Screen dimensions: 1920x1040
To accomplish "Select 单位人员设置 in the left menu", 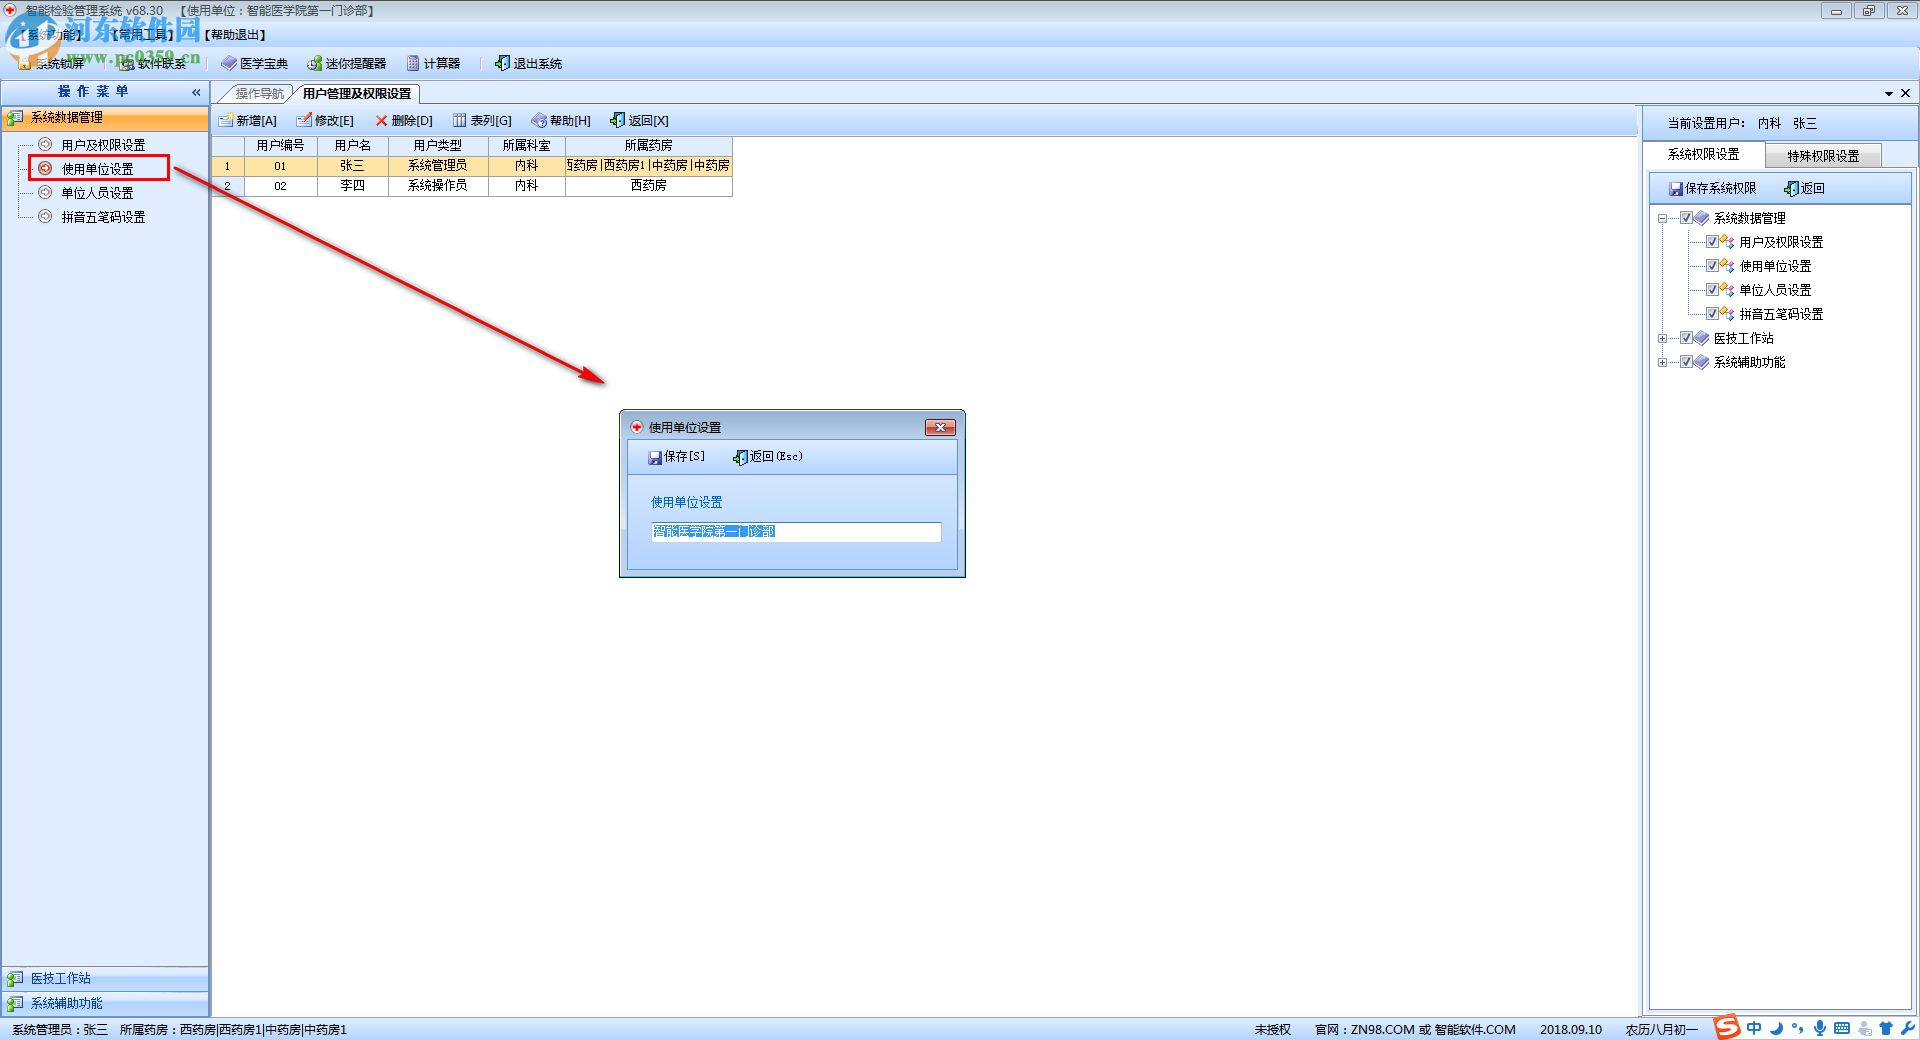I will 97,193.
